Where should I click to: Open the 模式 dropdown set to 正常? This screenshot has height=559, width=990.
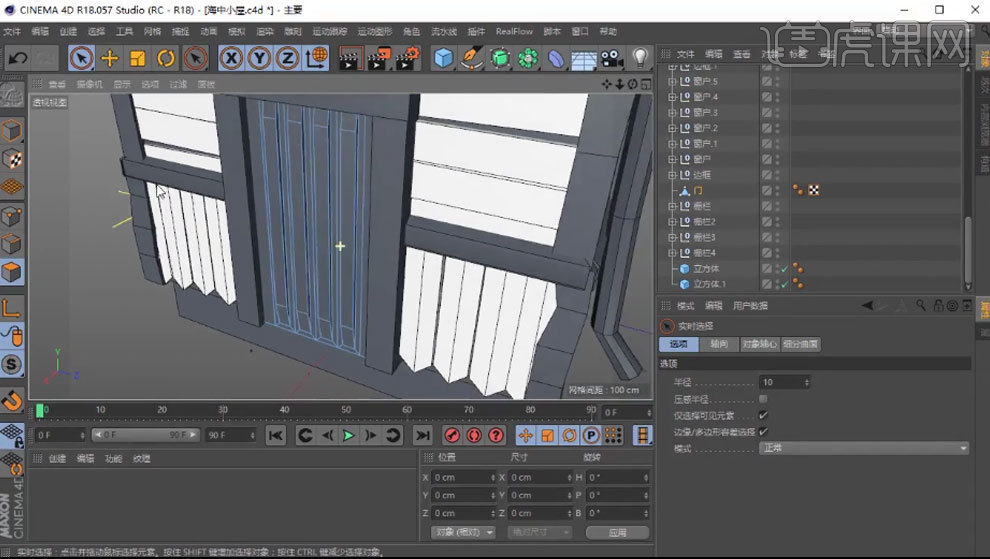pyautogui.click(x=864, y=448)
